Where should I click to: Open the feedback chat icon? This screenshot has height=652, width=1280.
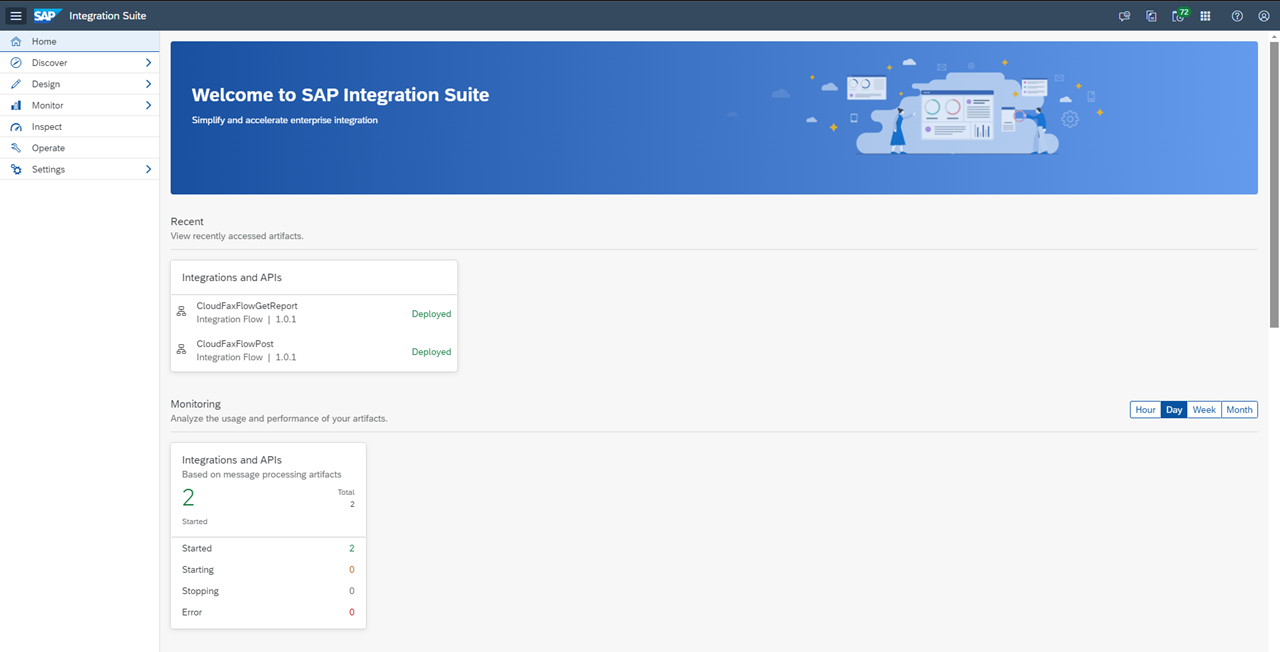point(1125,16)
